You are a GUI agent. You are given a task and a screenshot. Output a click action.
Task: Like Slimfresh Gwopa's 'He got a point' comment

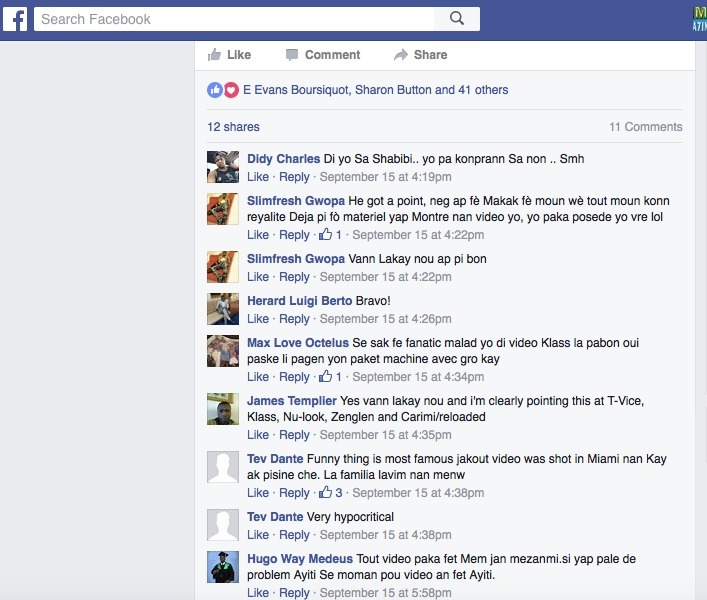pyautogui.click(x=258, y=235)
